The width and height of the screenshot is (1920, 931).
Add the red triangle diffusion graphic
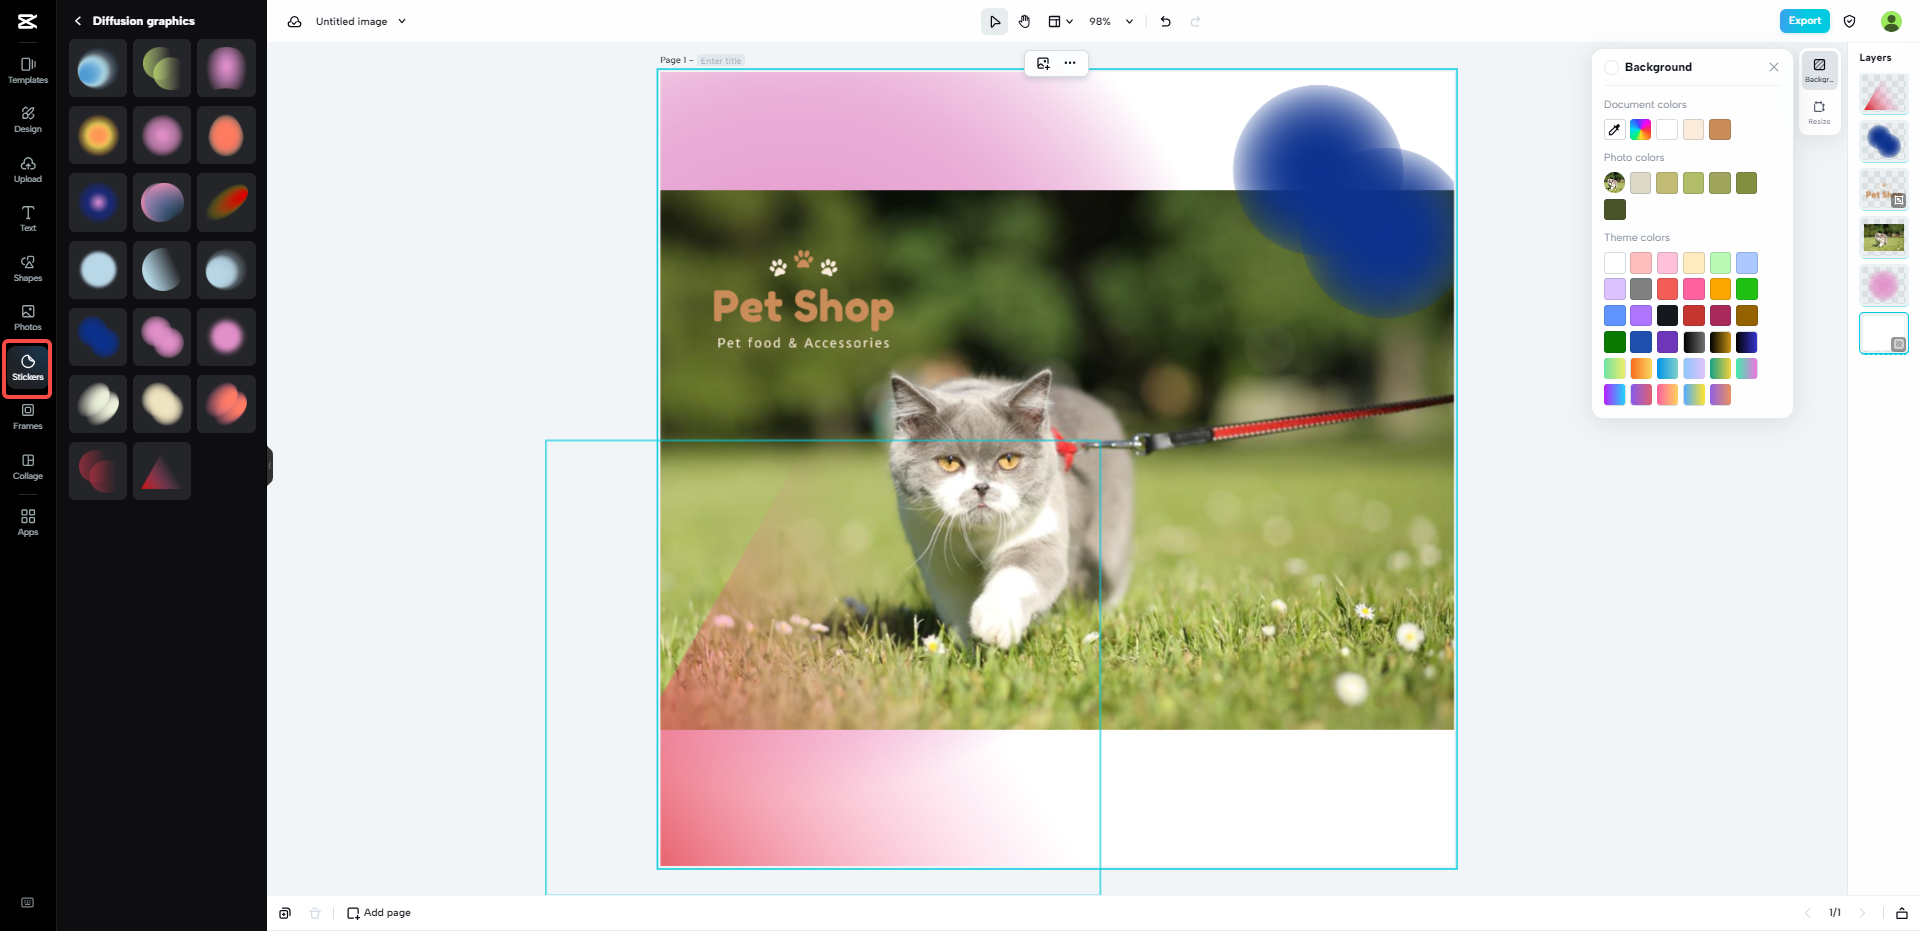[x=162, y=471]
